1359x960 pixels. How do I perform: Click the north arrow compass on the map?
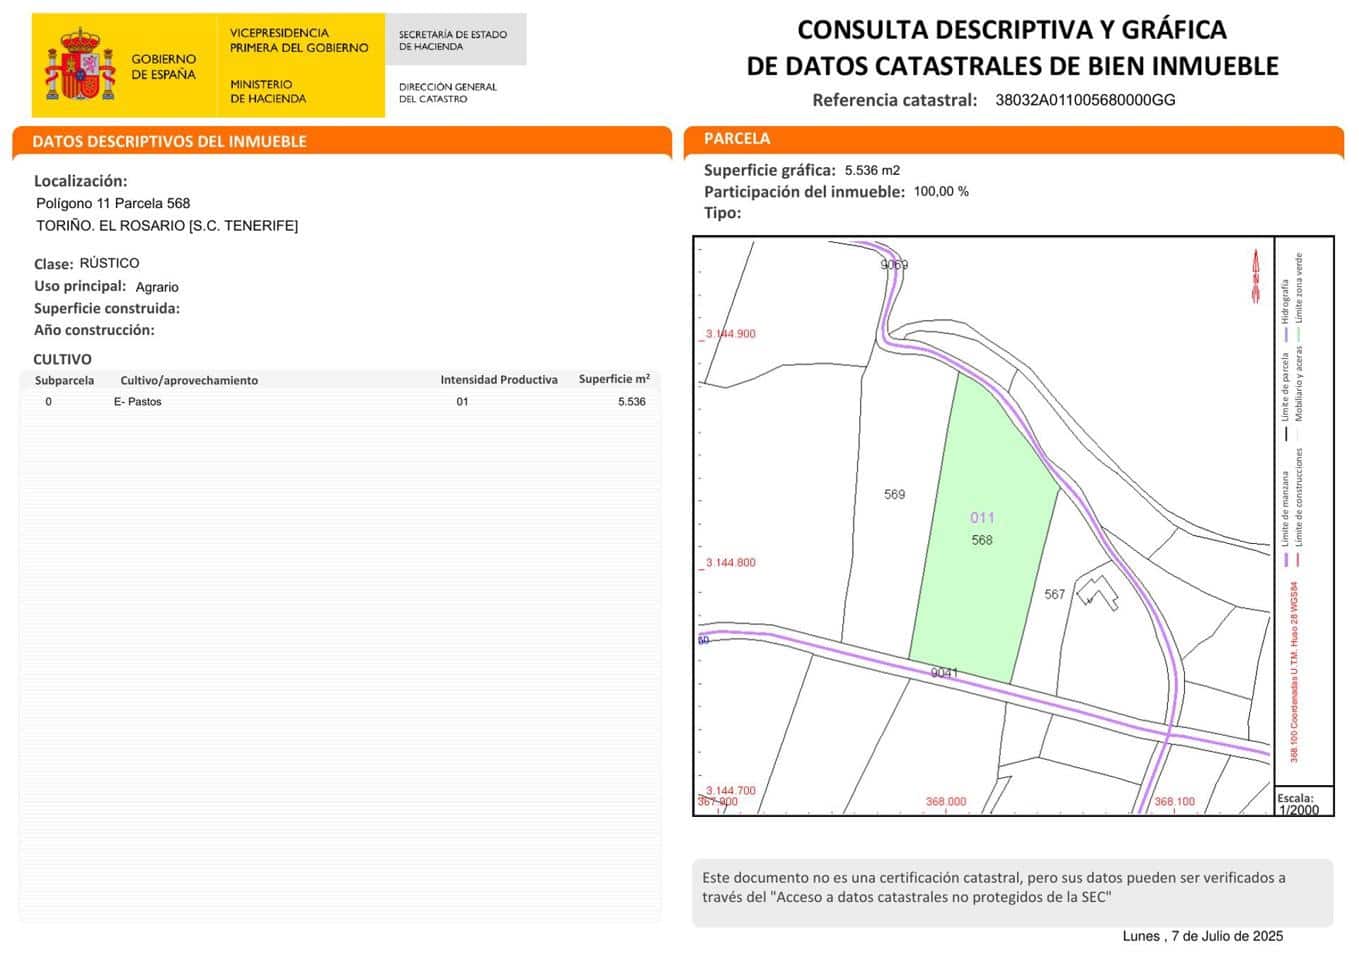click(1256, 275)
